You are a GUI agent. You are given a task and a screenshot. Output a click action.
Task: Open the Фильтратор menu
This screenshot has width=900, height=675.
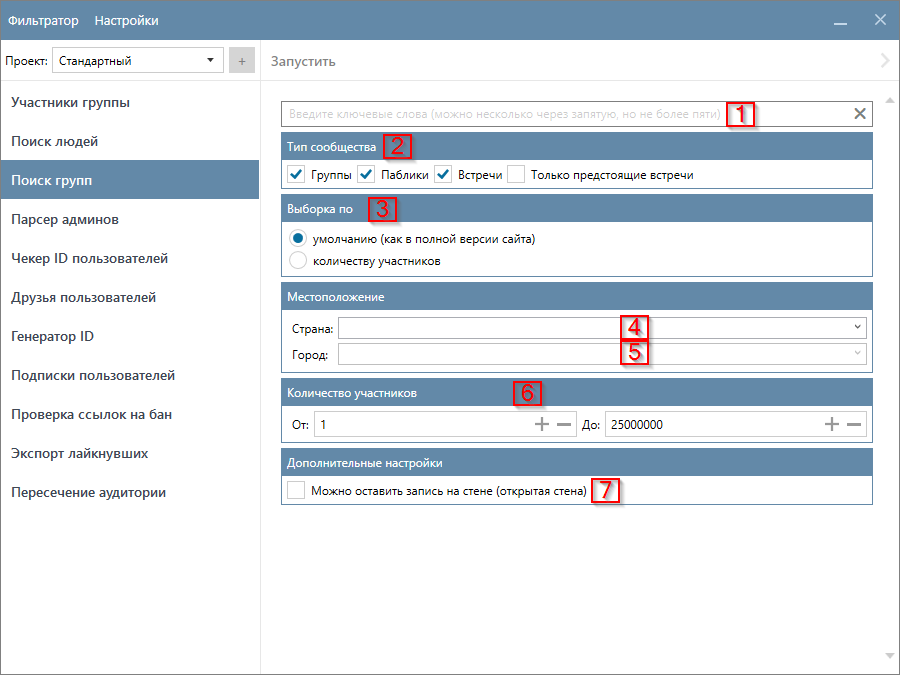click(x=42, y=21)
